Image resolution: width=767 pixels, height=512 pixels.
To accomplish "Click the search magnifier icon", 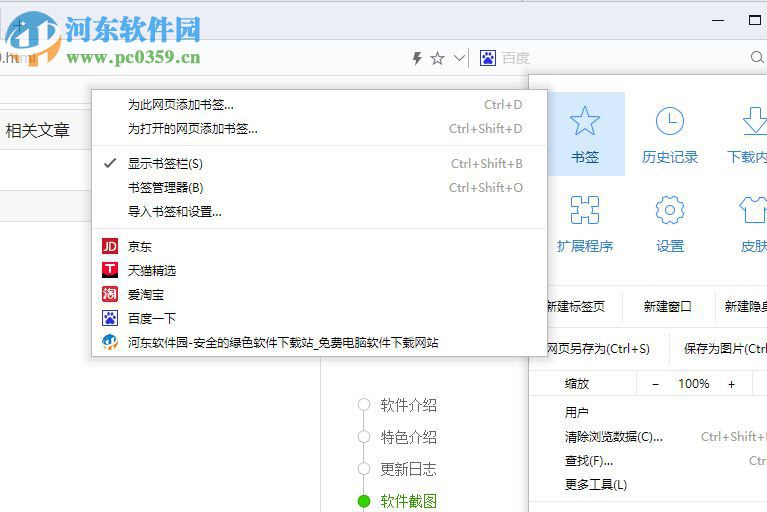I will click(x=757, y=57).
